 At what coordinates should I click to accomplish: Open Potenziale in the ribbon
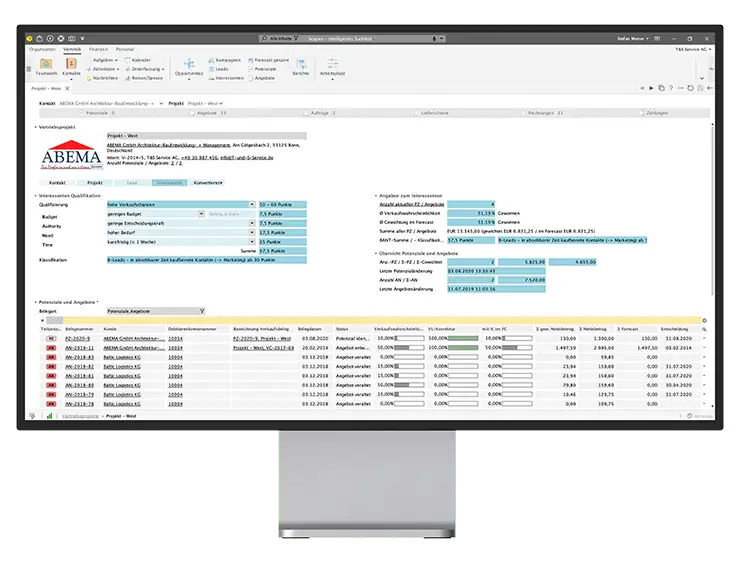(x=262, y=69)
